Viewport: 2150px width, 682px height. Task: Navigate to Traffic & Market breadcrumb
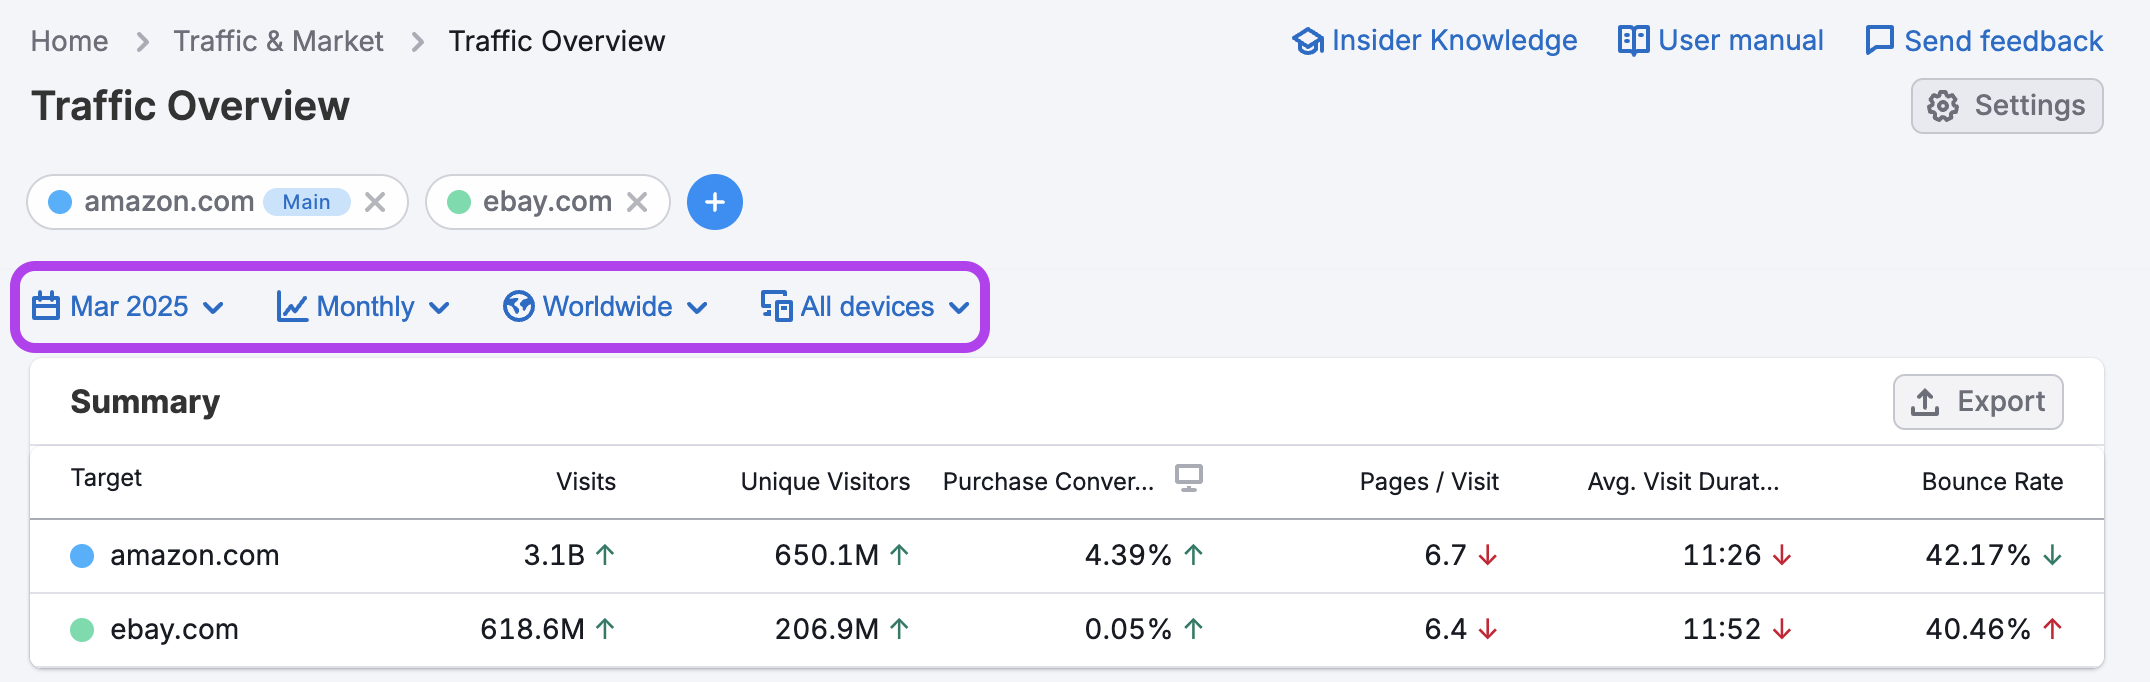[x=278, y=41]
